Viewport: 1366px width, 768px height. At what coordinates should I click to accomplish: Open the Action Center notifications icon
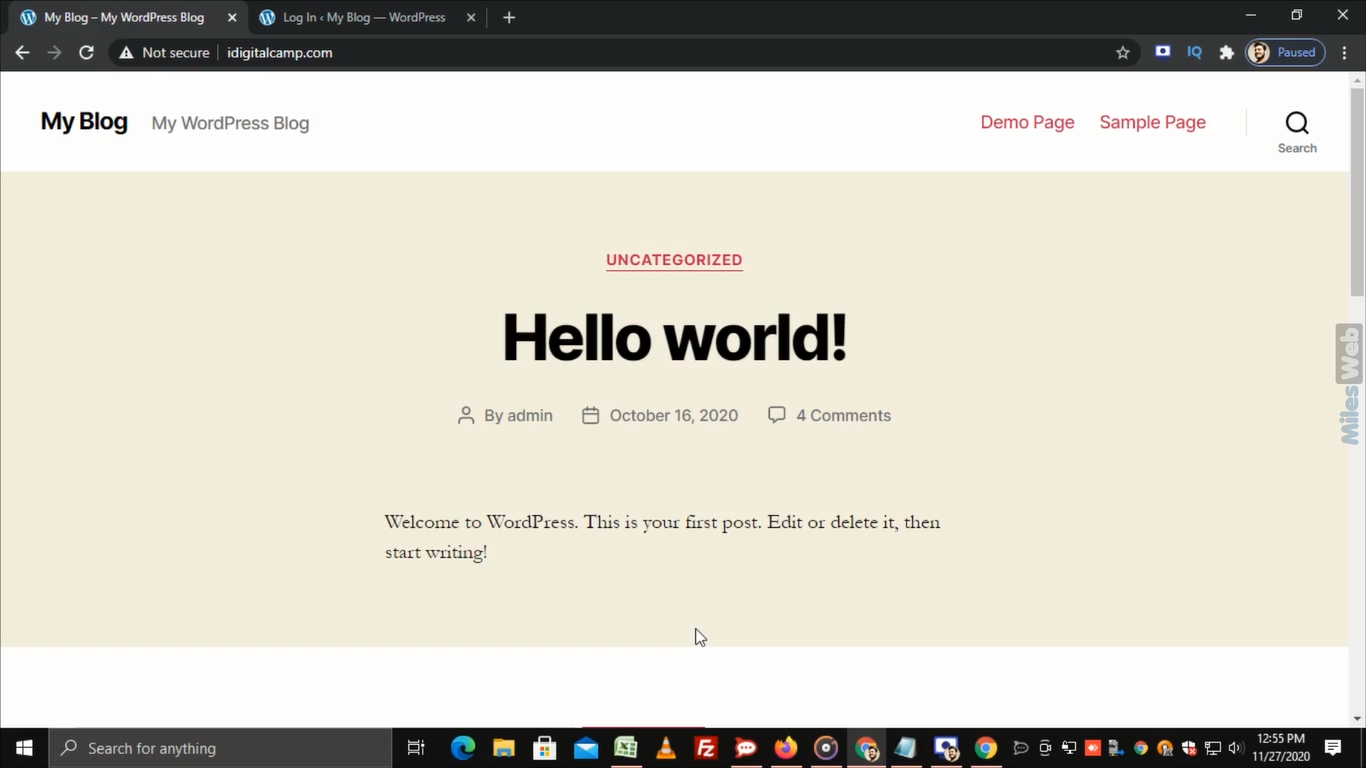pyautogui.click(x=1333, y=748)
